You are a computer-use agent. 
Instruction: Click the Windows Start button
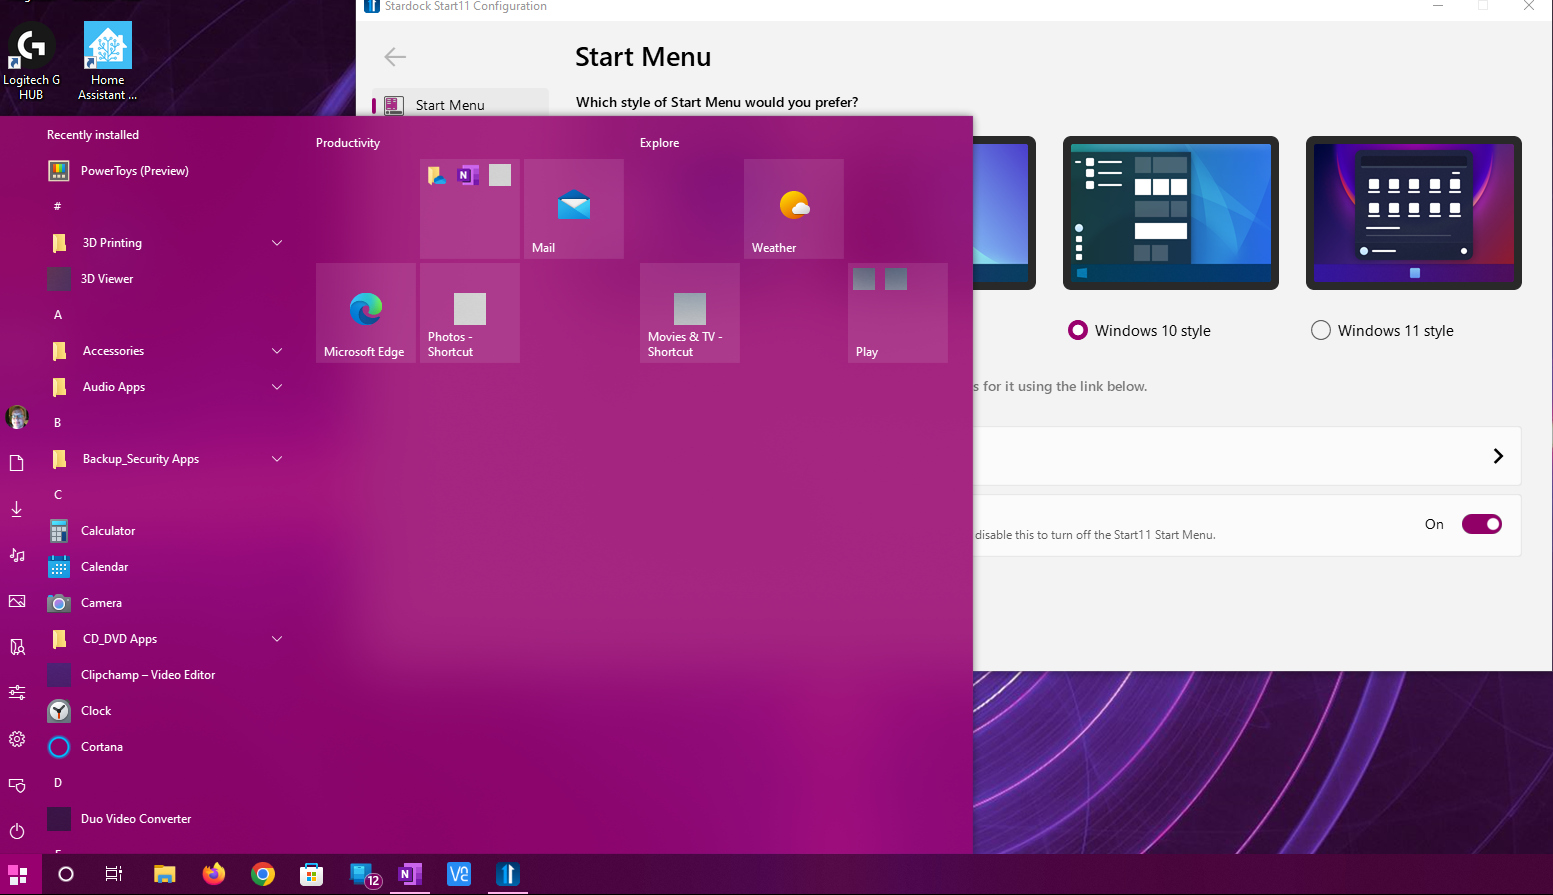point(18,874)
